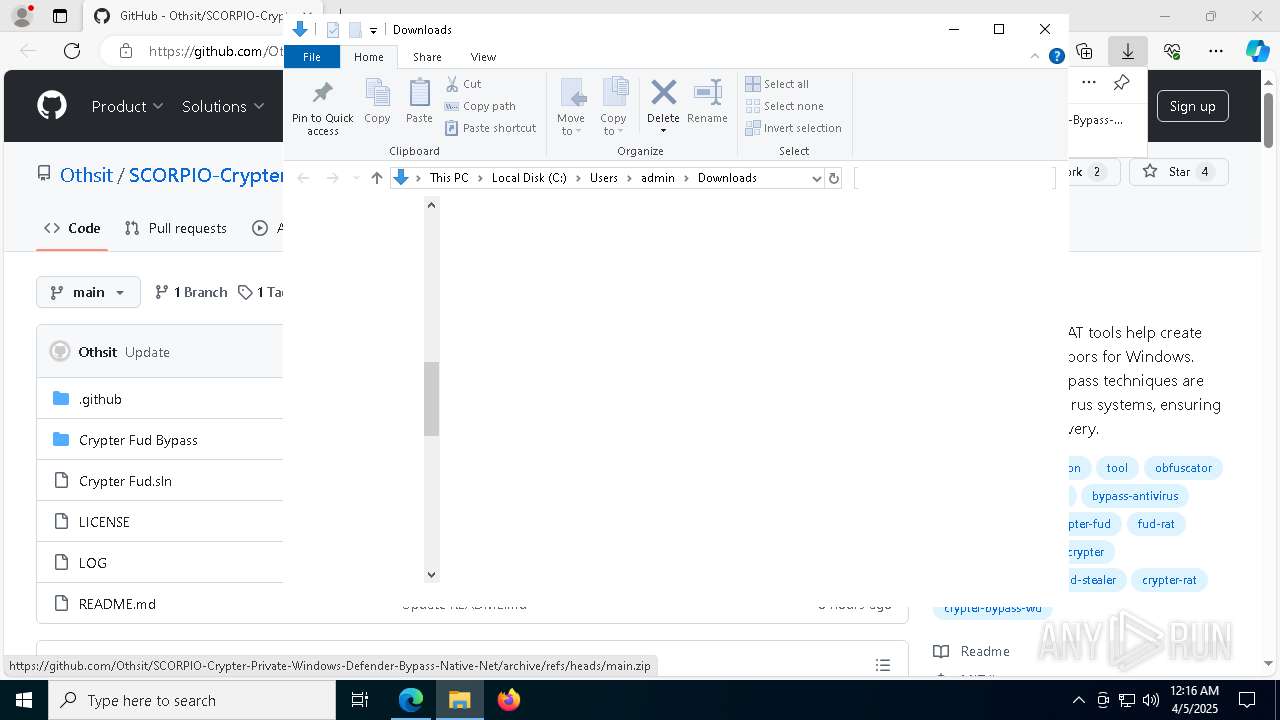Click the Edge Downloads toolbar icon
The image size is (1280, 720).
pos(1128,50)
